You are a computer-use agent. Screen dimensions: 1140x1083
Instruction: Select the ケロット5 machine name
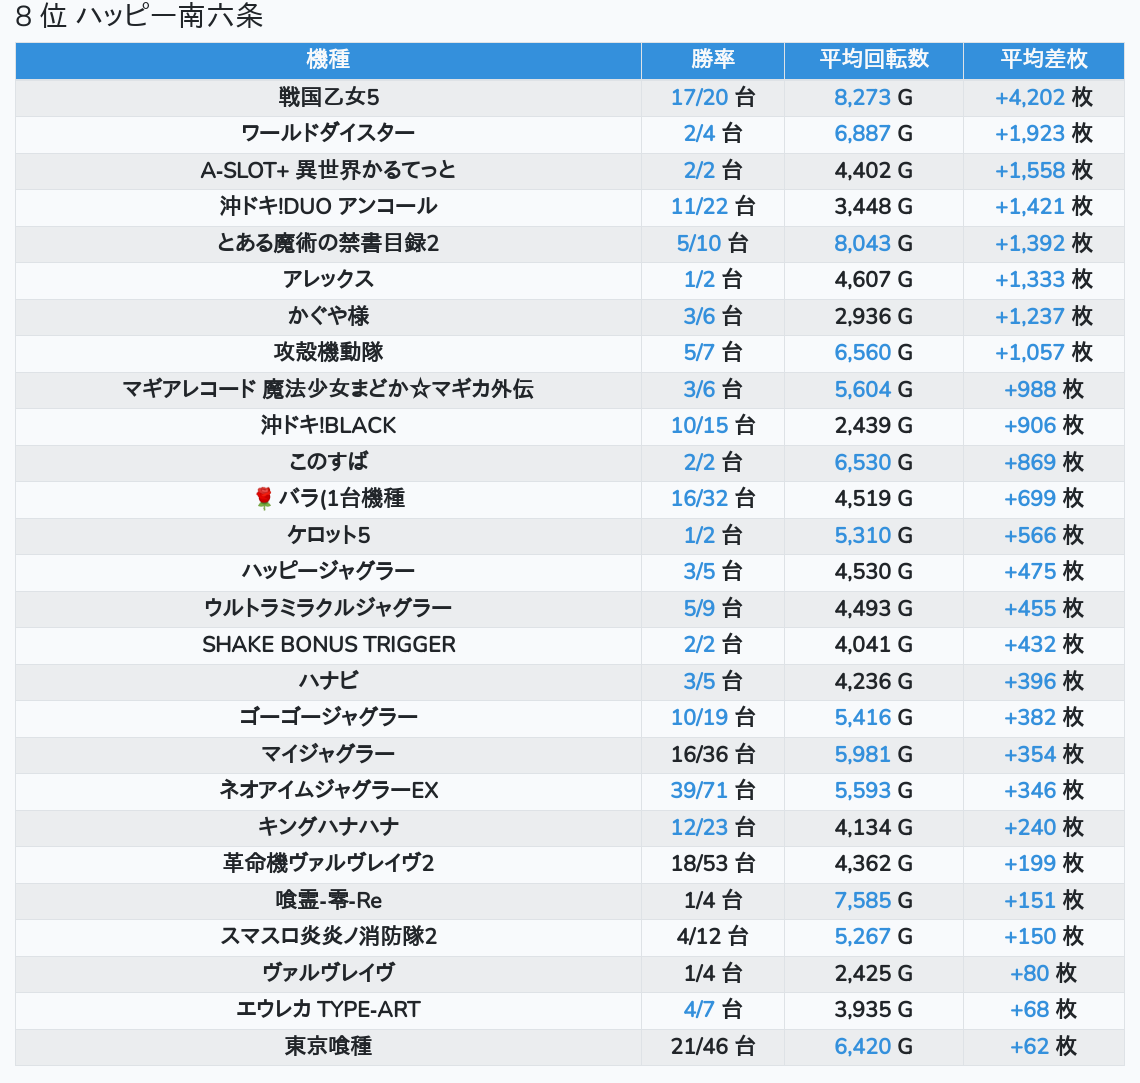329,535
